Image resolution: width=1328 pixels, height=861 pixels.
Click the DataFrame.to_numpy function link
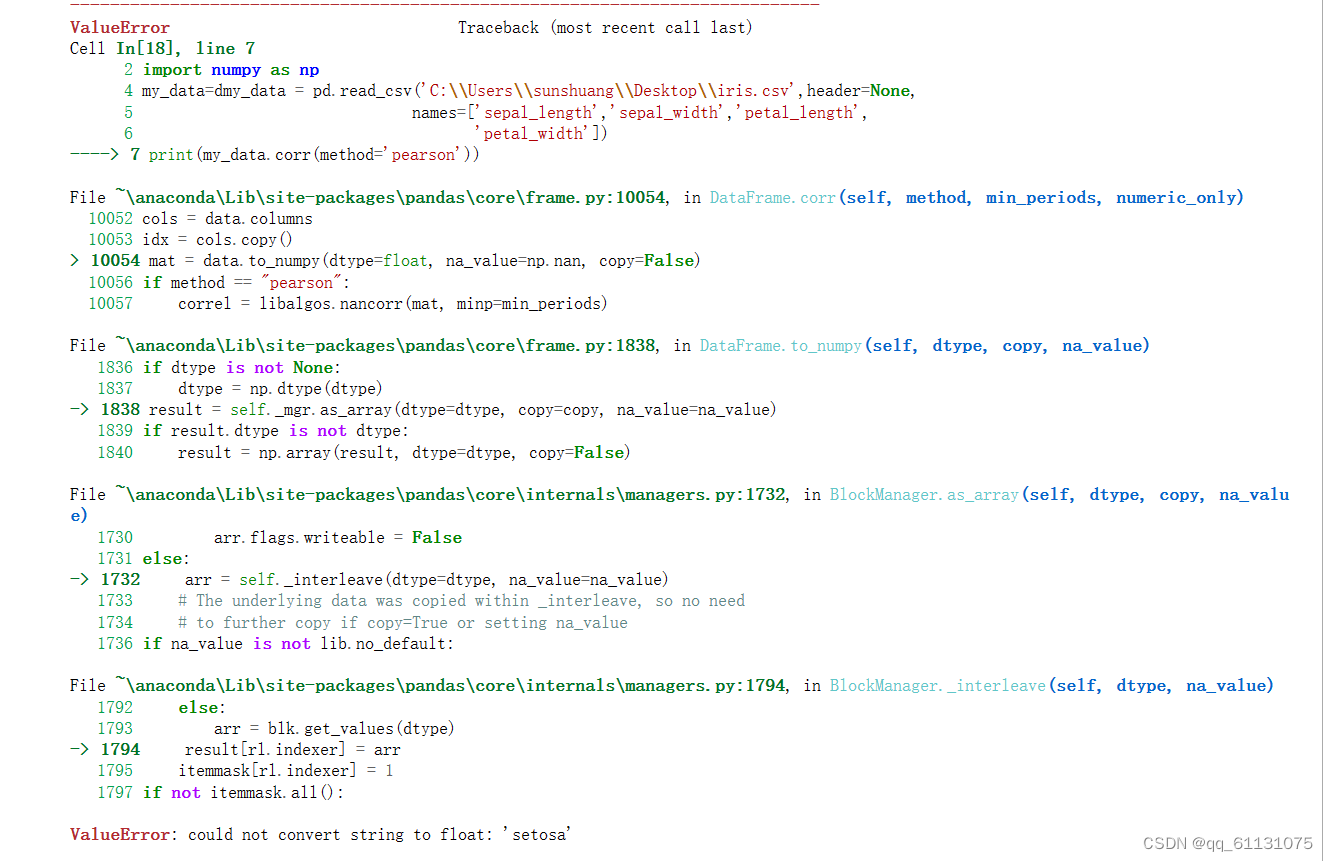click(780, 345)
